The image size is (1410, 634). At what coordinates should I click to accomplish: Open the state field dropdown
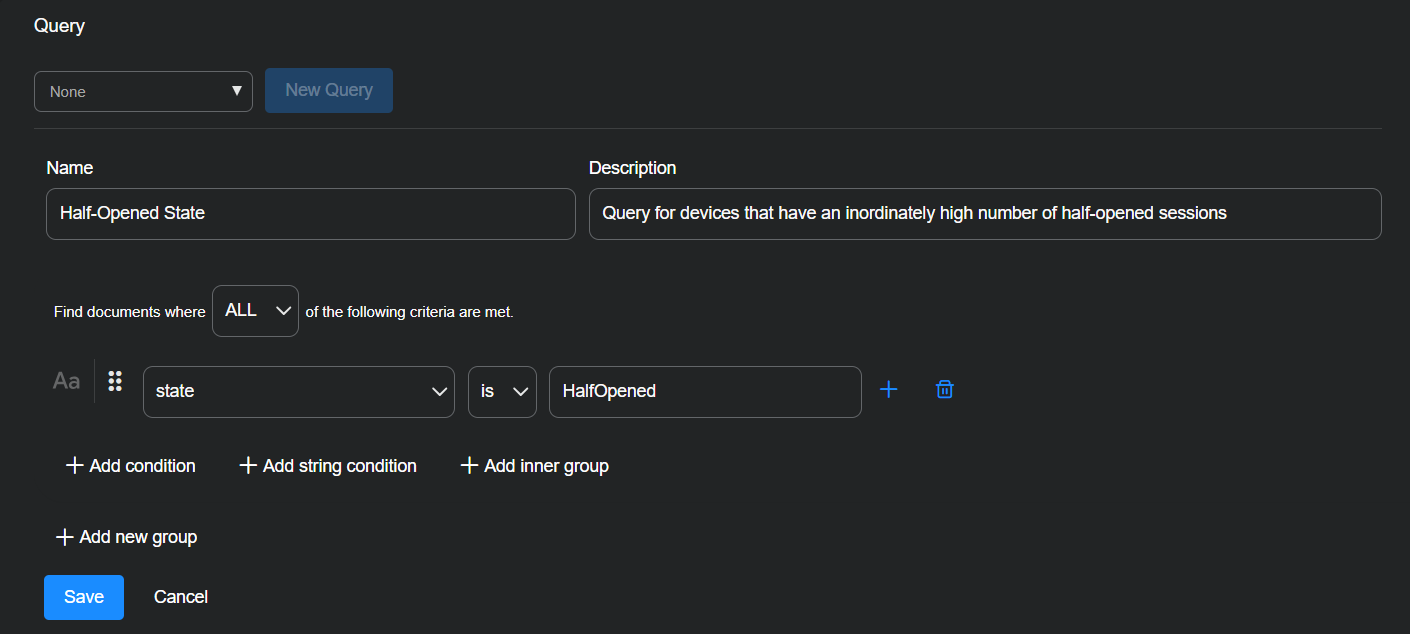[299, 391]
